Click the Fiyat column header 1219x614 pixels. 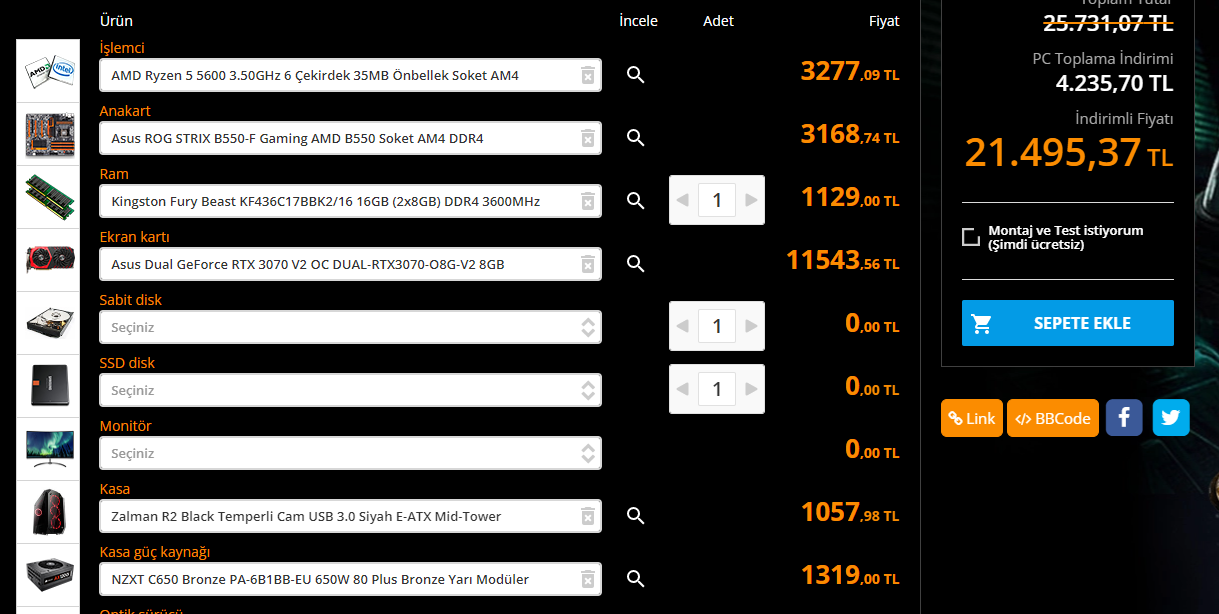pos(884,21)
